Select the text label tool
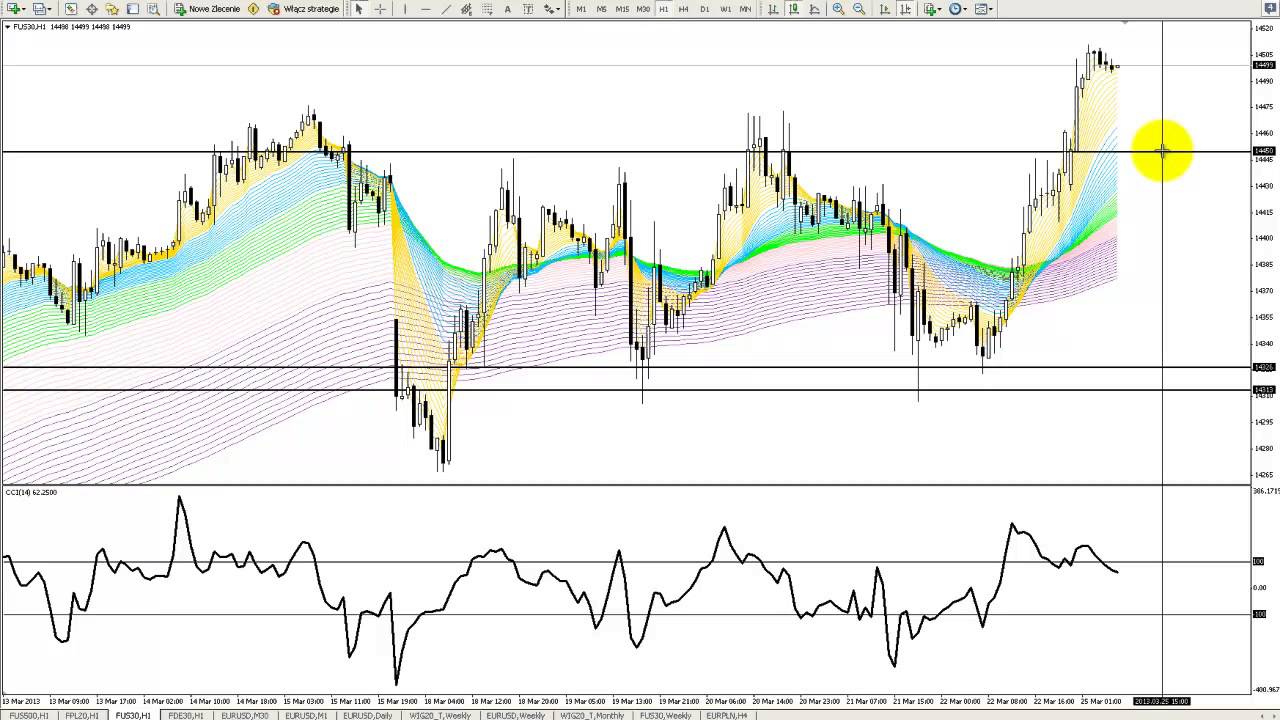 (x=528, y=9)
